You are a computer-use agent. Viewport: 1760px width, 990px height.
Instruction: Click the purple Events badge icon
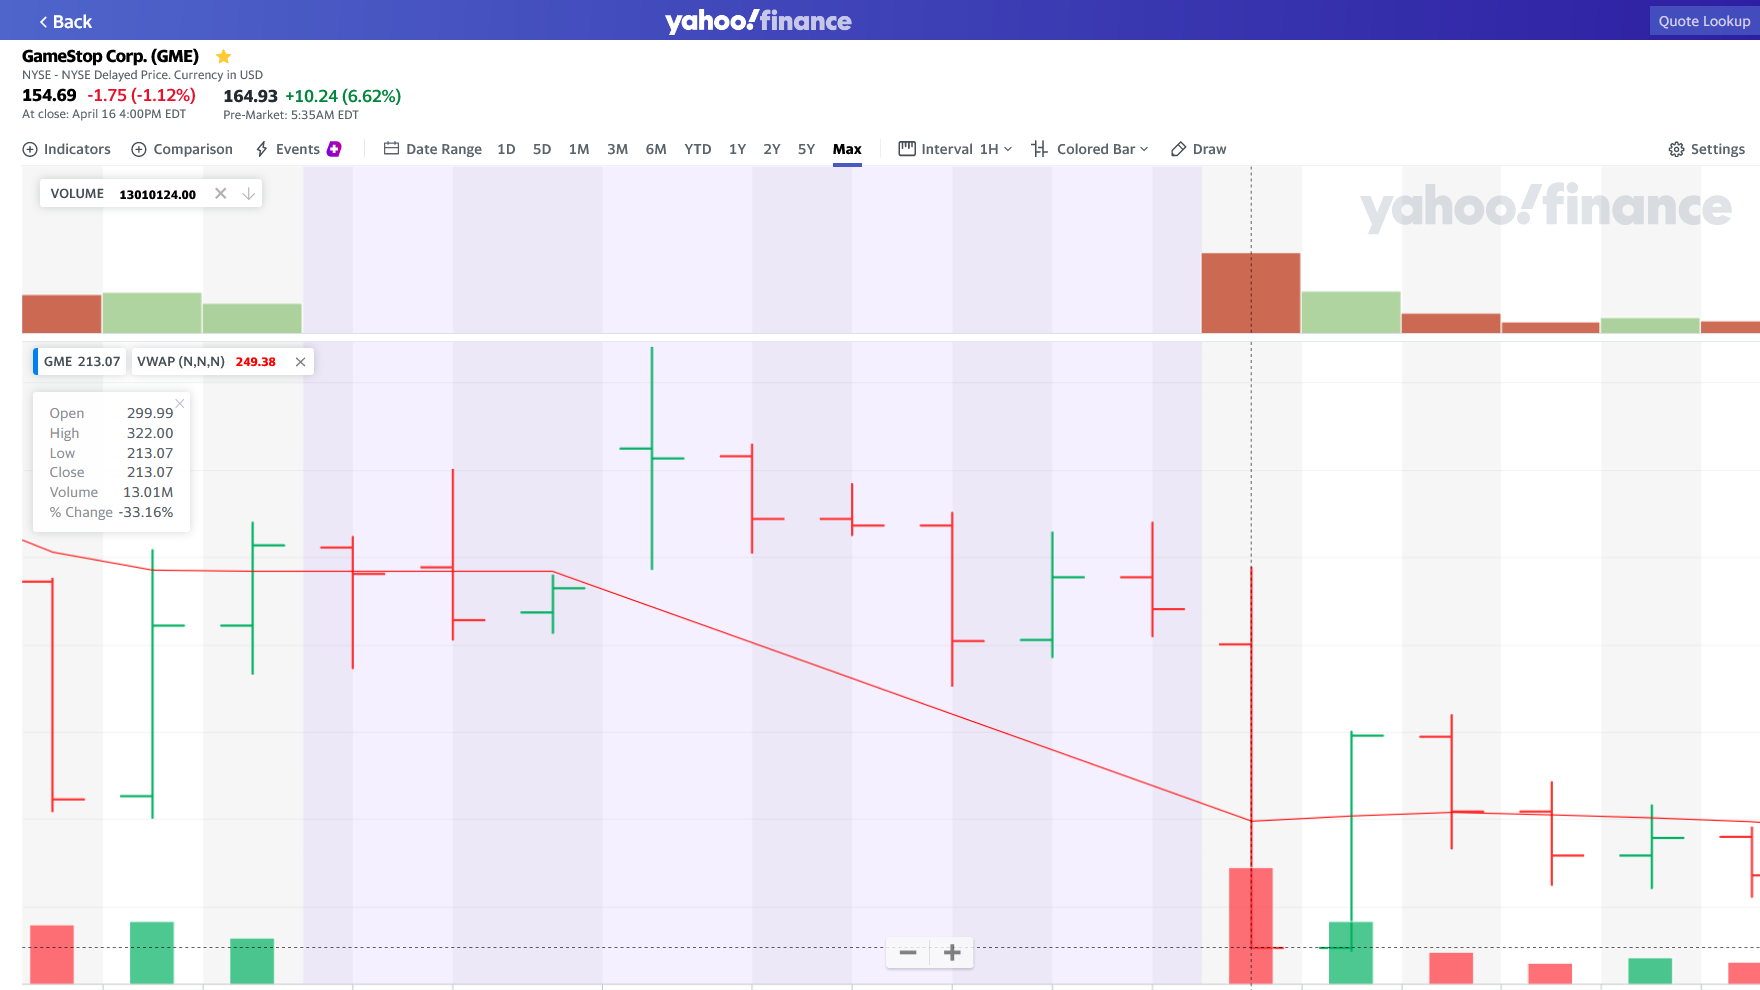tap(334, 149)
